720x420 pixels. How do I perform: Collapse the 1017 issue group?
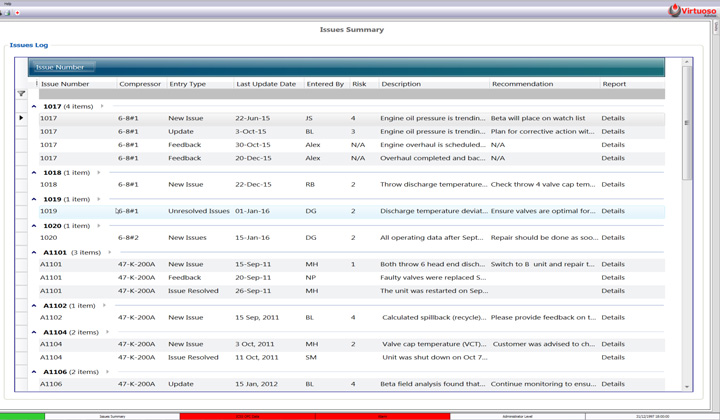(x=34, y=106)
